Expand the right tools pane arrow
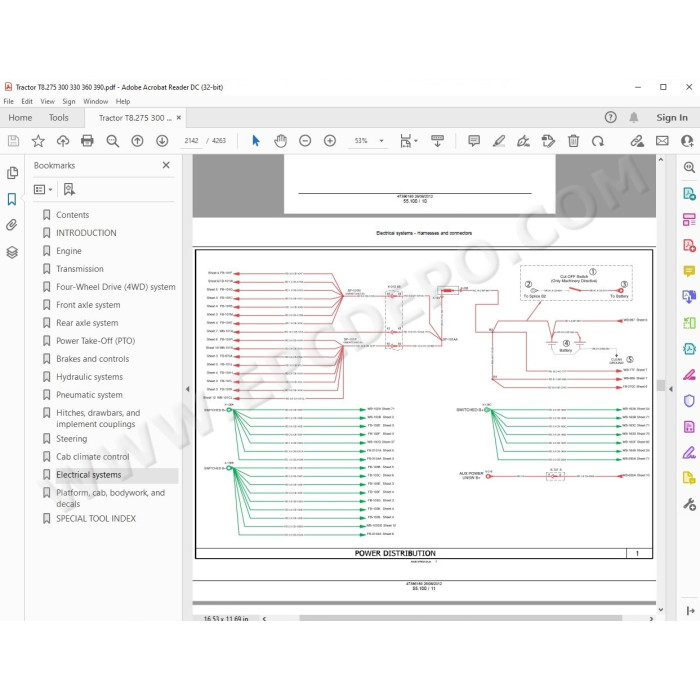Screen dimensions: 700x700 click(x=671, y=389)
